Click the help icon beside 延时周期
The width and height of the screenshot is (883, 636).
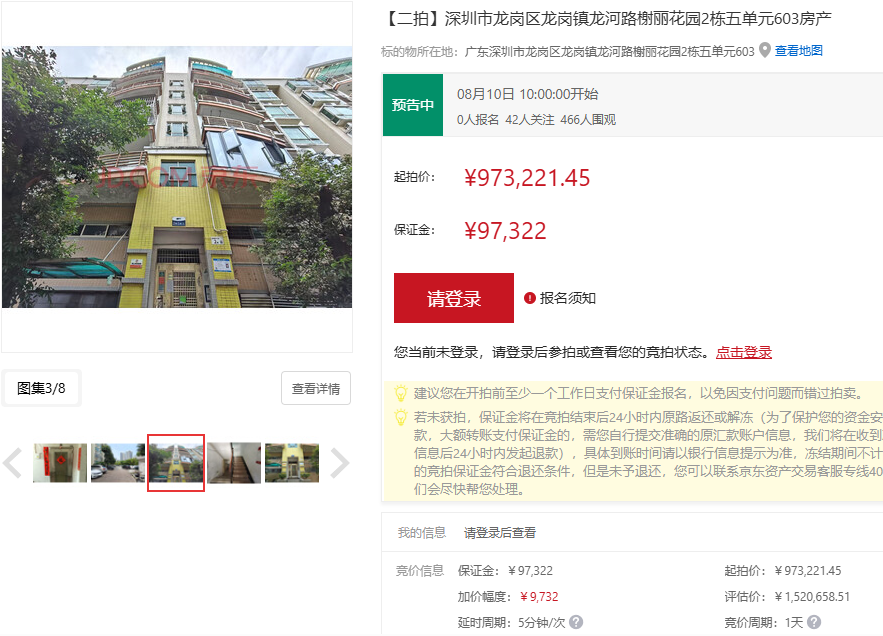pyautogui.click(x=576, y=622)
